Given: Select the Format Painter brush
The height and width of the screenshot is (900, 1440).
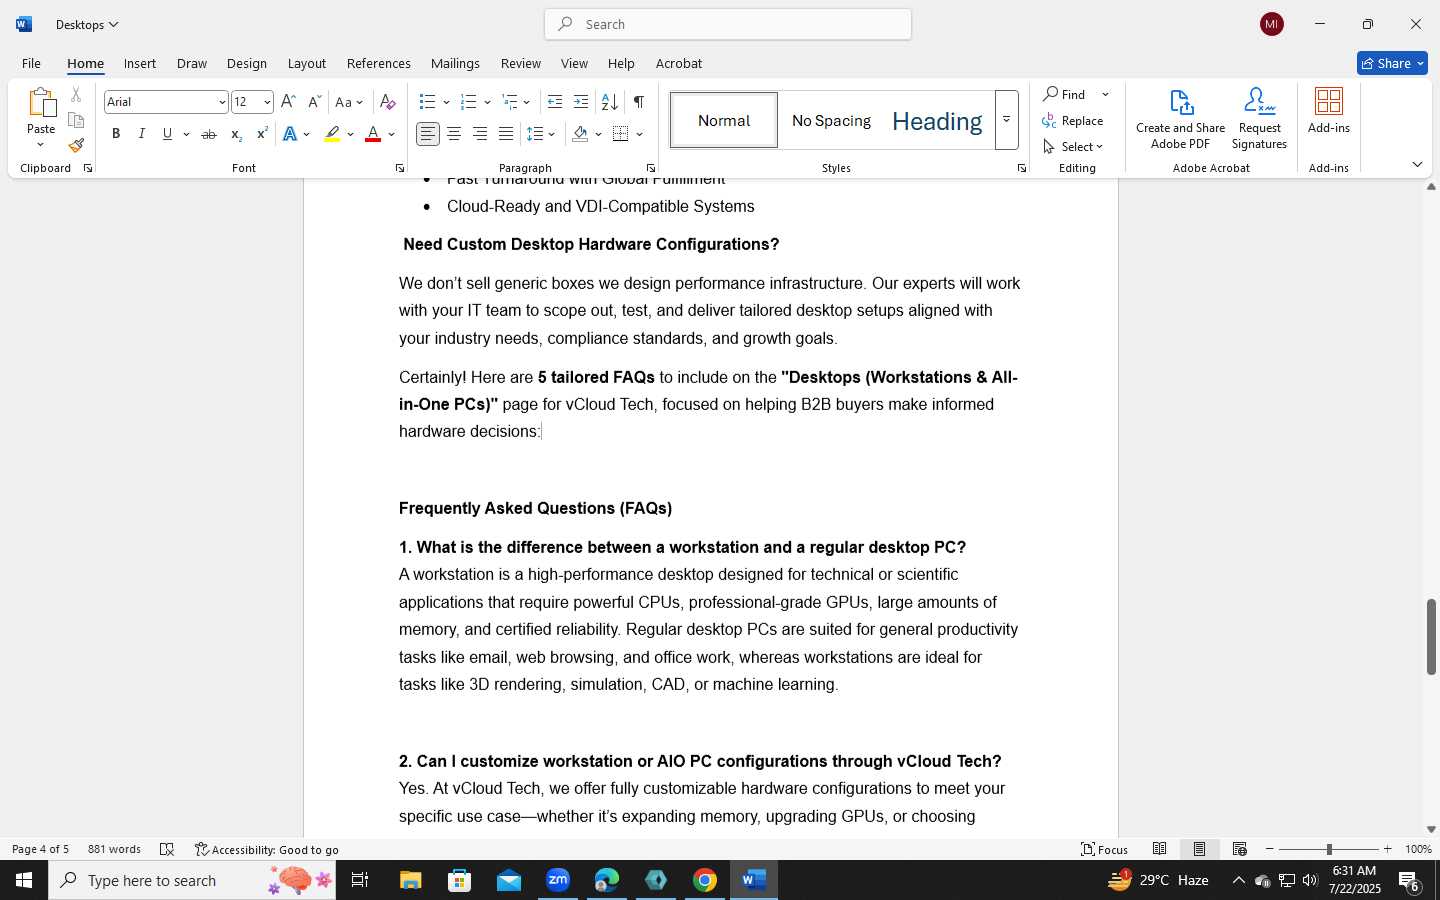Looking at the screenshot, I should [x=76, y=145].
